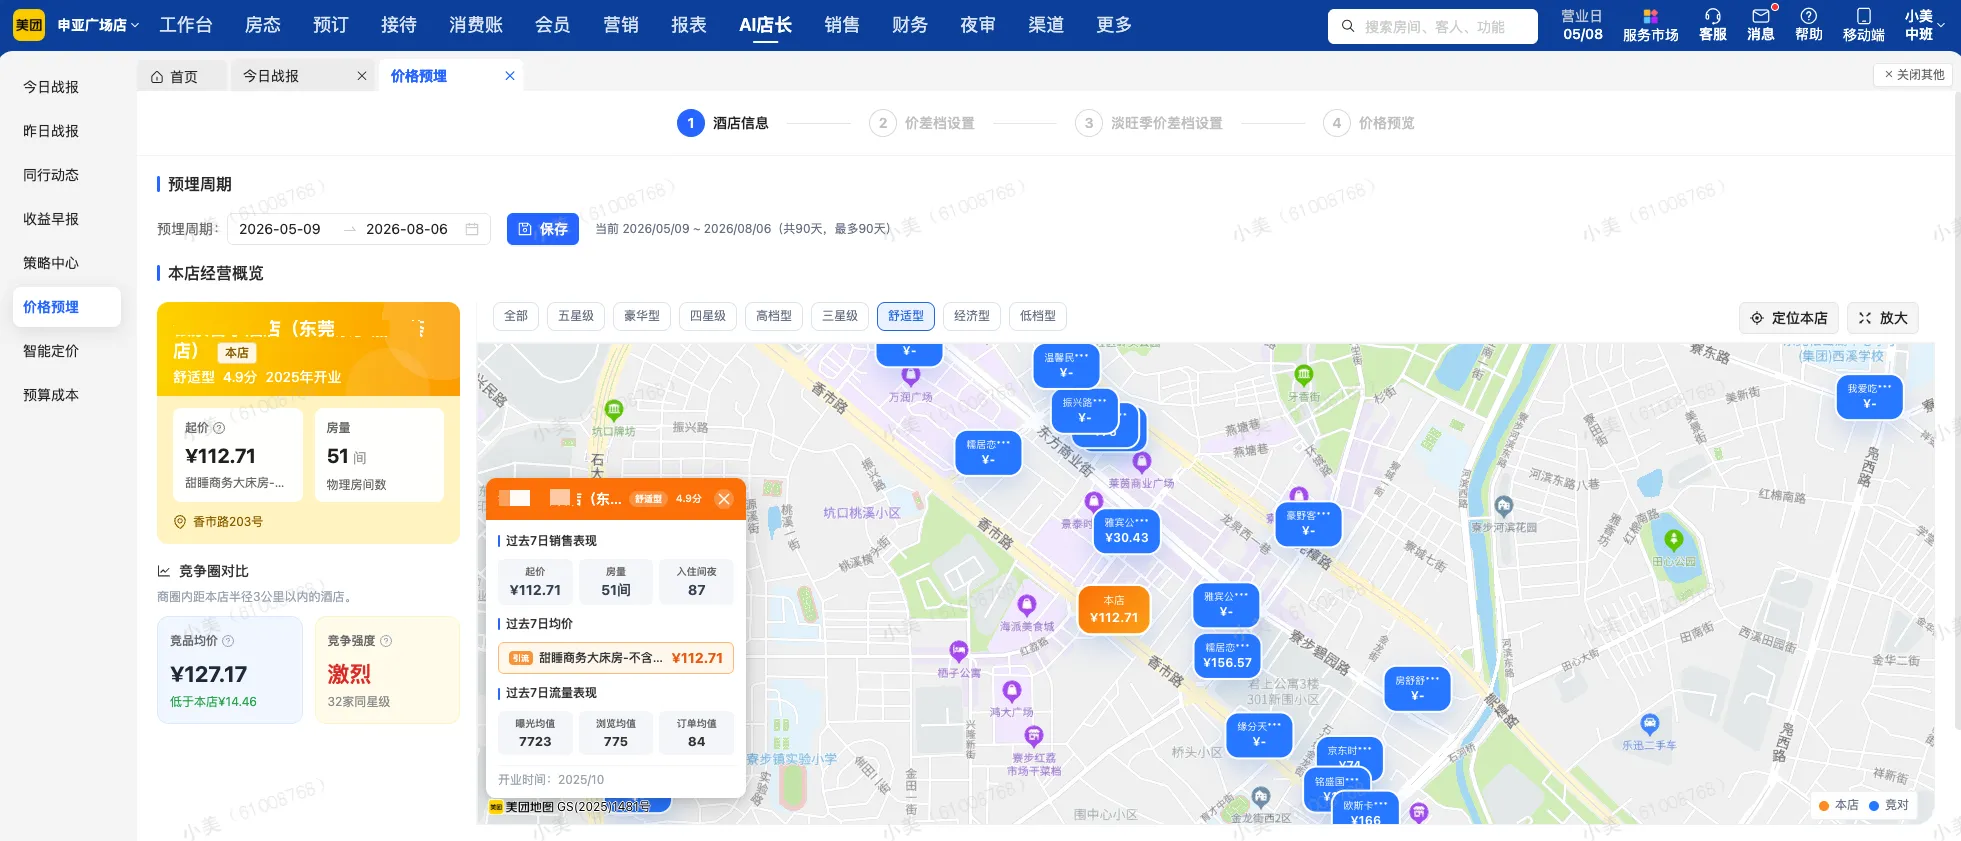1961x841 pixels.
Task: Select the 低档型 filter
Action: [x=1038, y=316]
